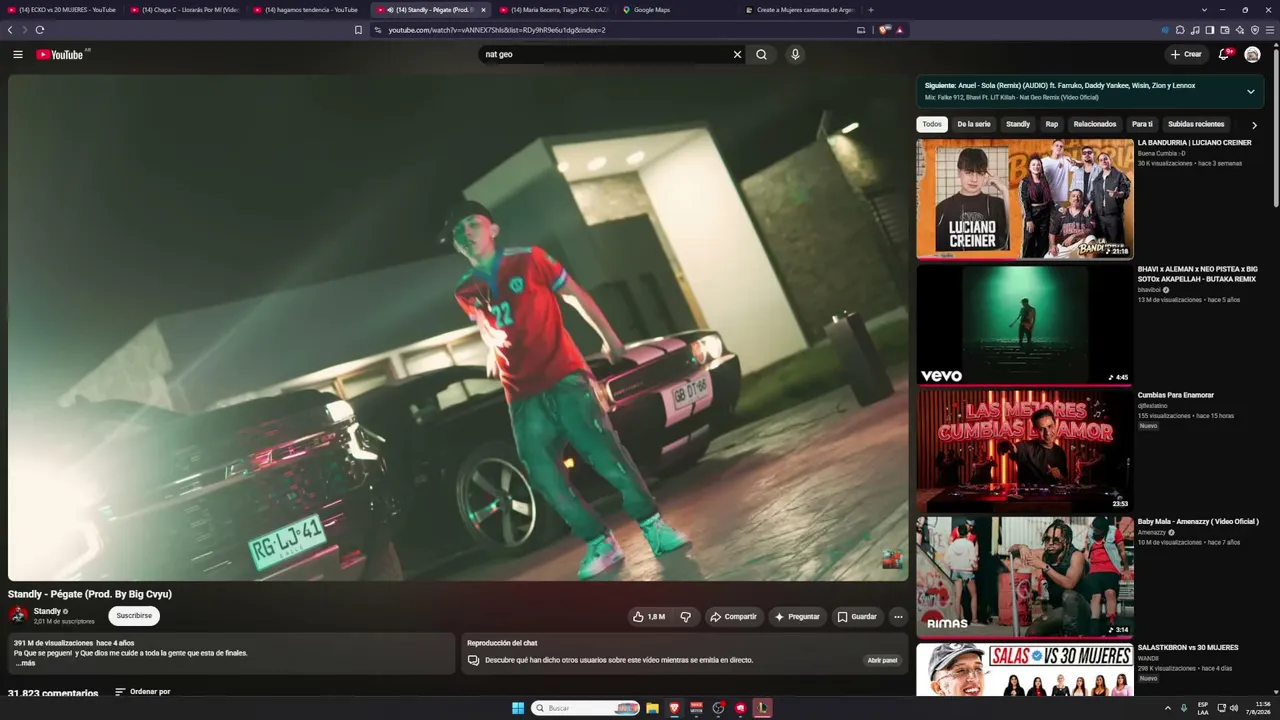Open comments 'Ordenar por' sort menu
Viewport: 1280px width, 720px height.
point(143,692)
